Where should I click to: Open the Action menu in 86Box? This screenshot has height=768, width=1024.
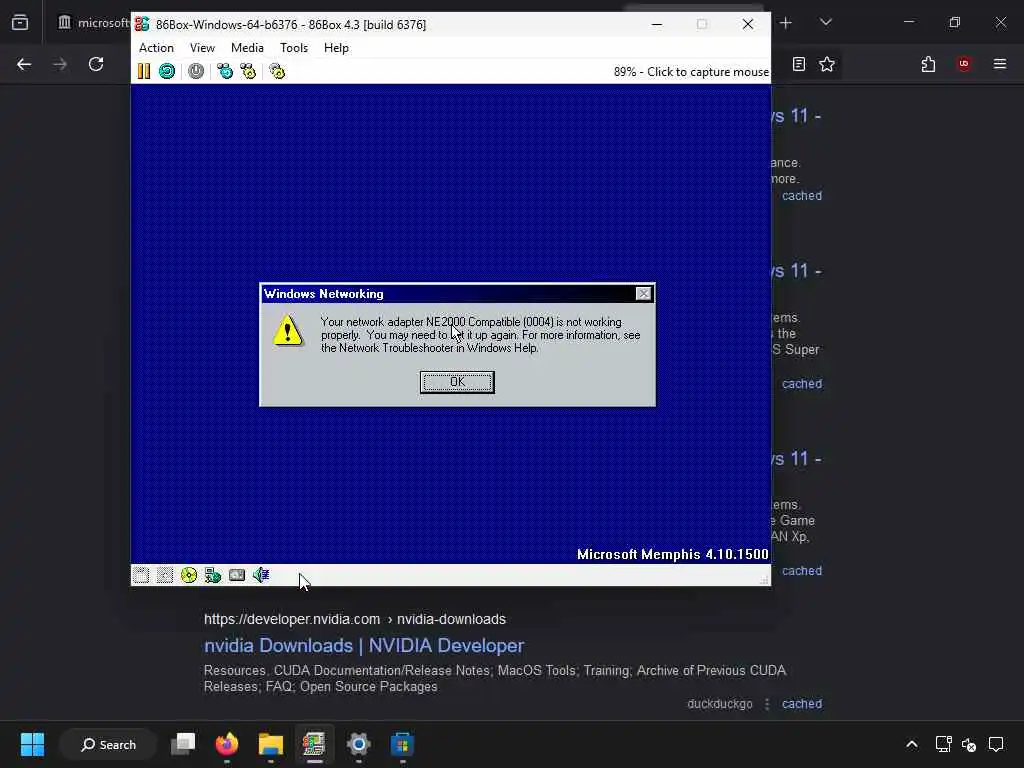click(x=156, y=48)
